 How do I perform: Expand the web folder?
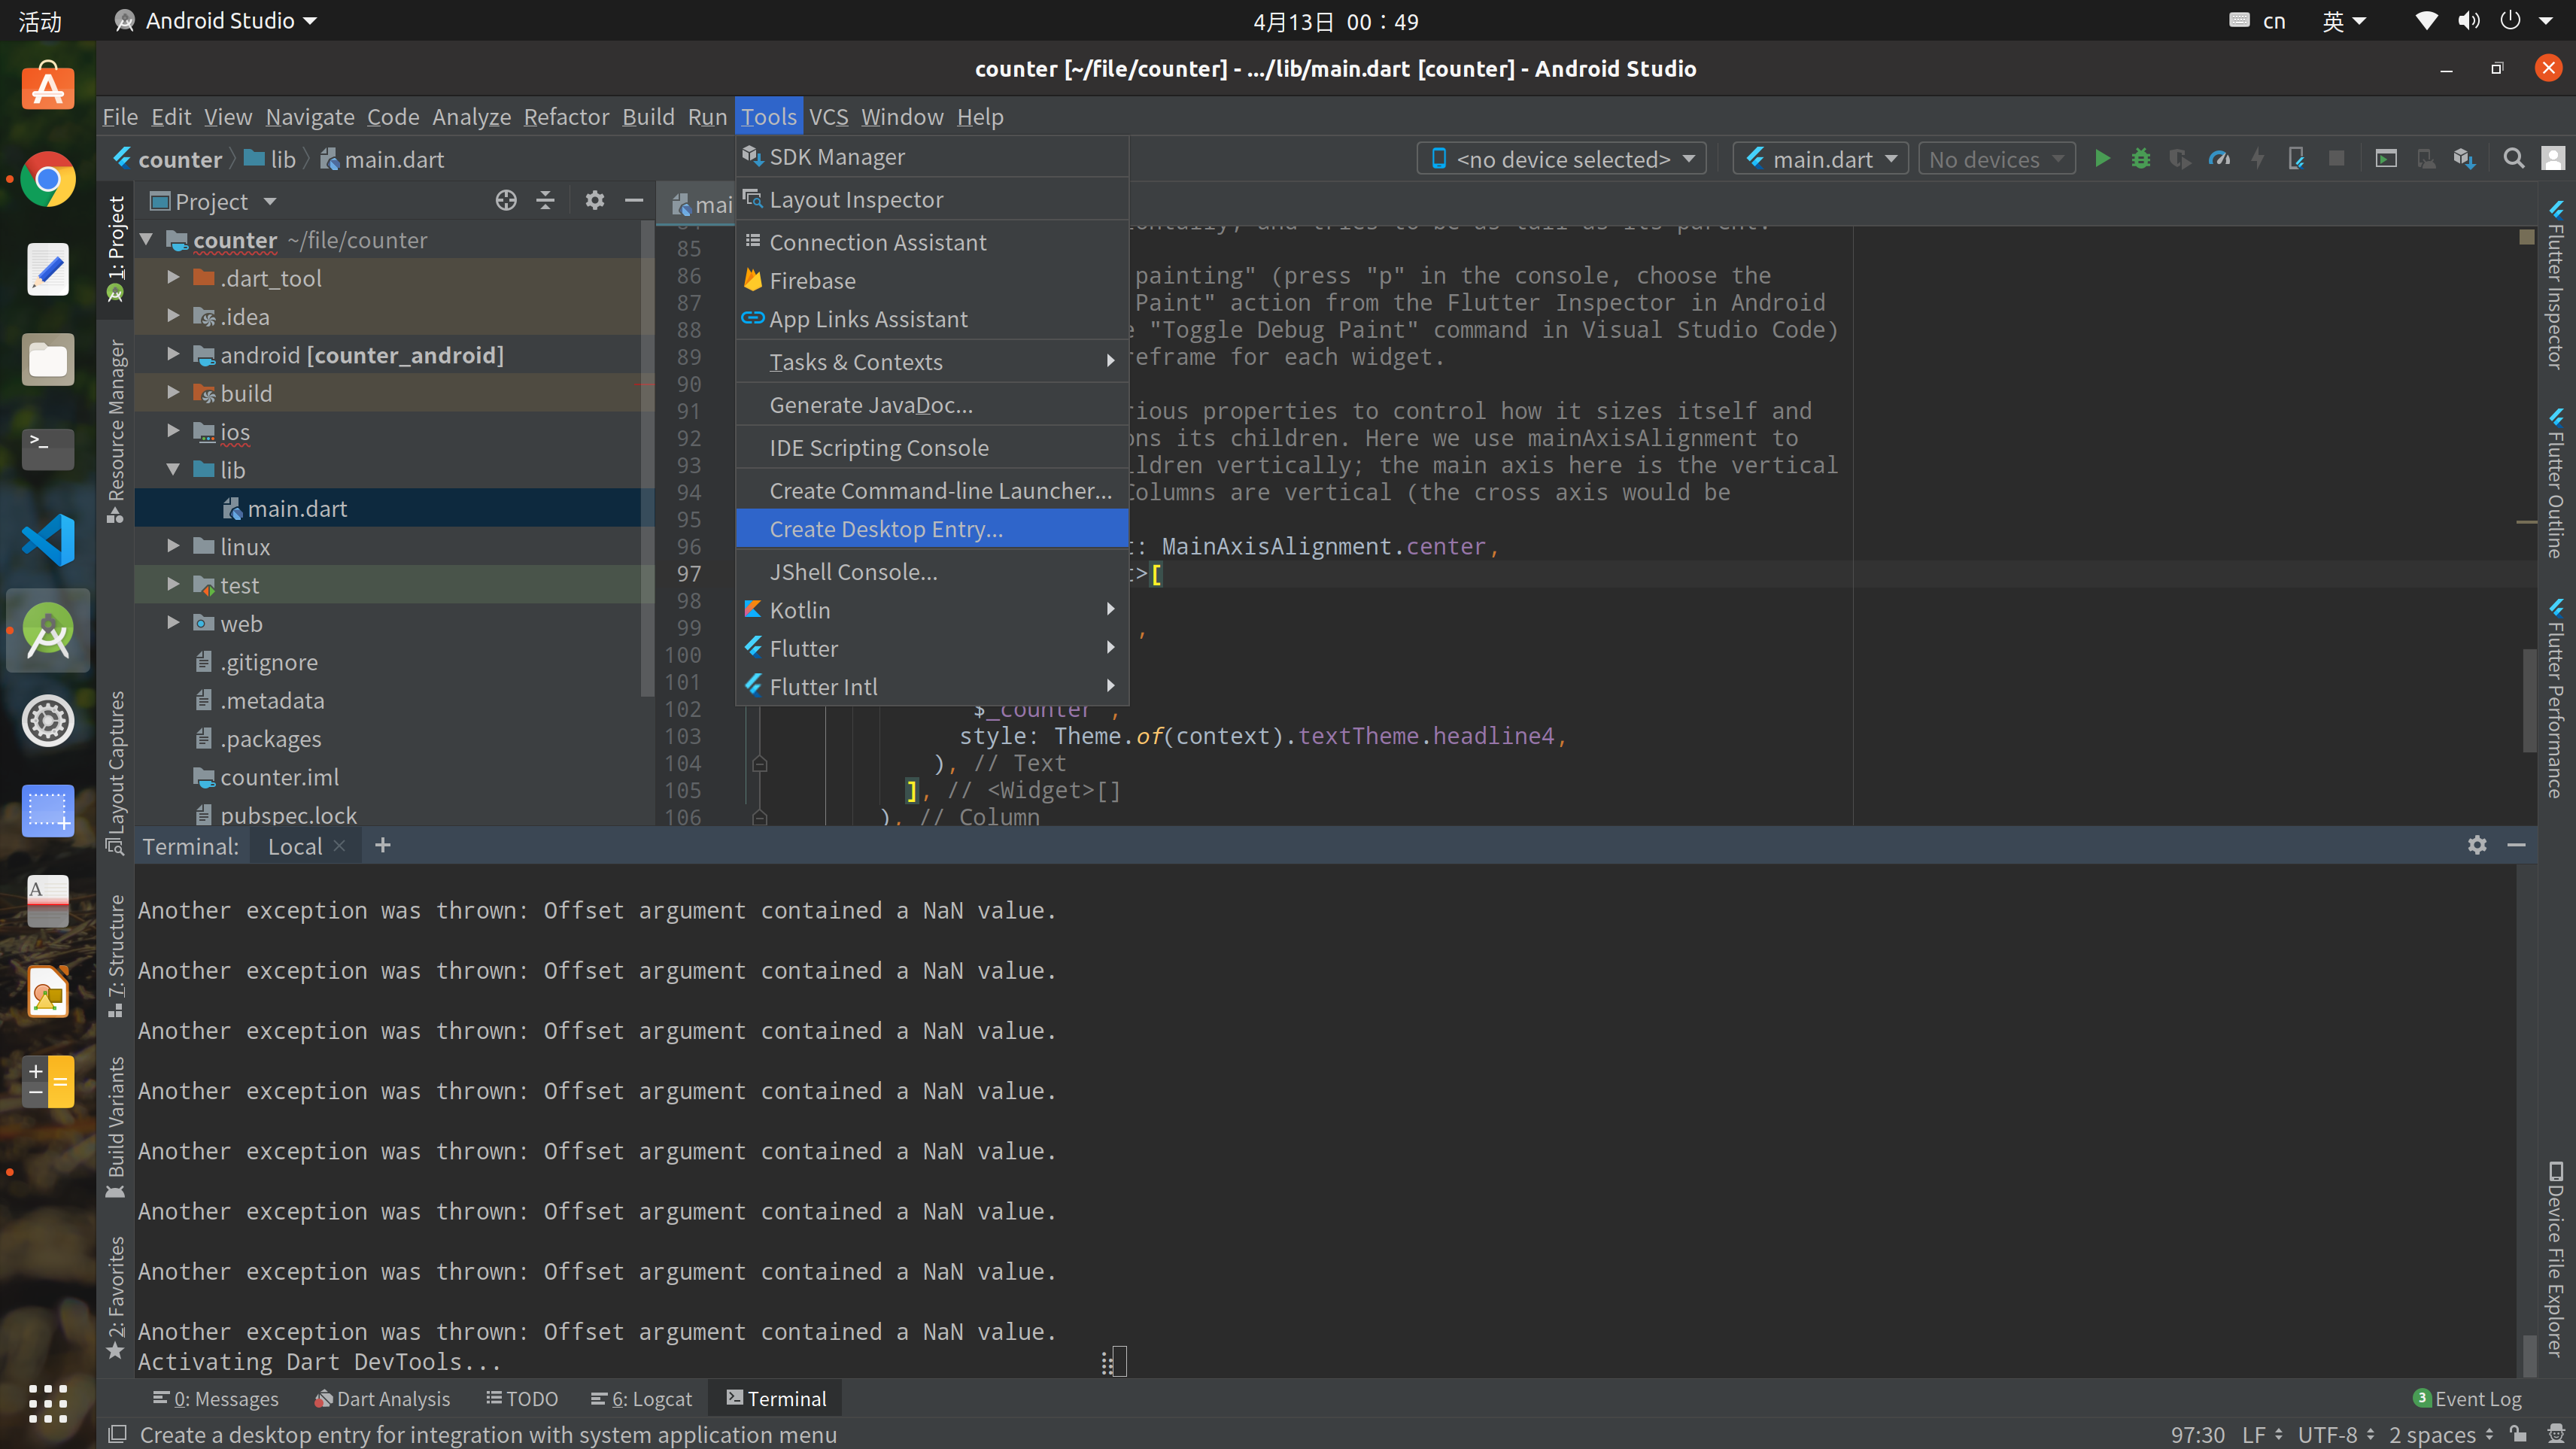[x=173, y=623]
